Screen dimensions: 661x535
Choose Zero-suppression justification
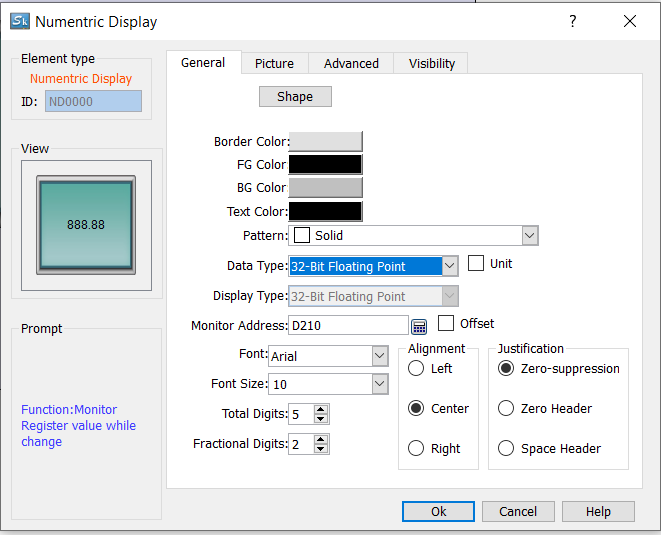505,368
